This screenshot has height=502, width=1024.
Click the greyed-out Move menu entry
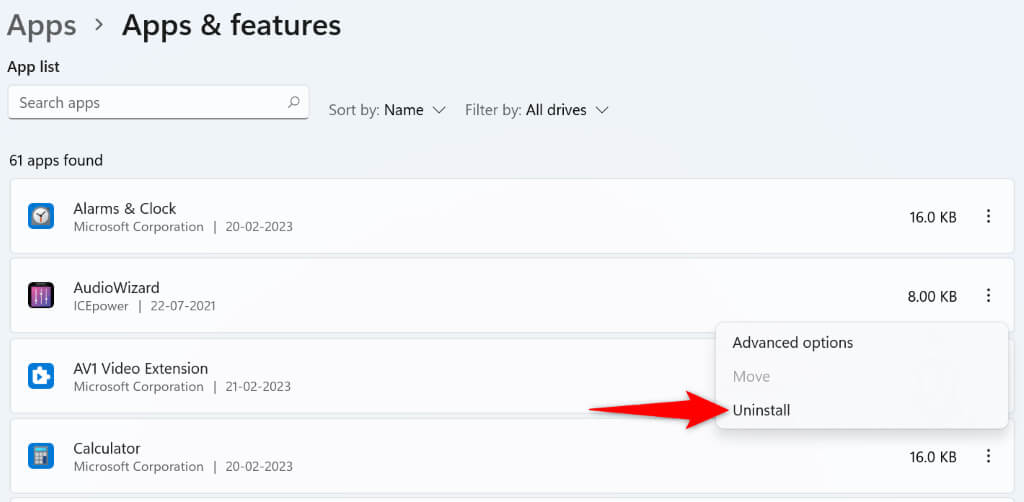click(x=751, y=376)
